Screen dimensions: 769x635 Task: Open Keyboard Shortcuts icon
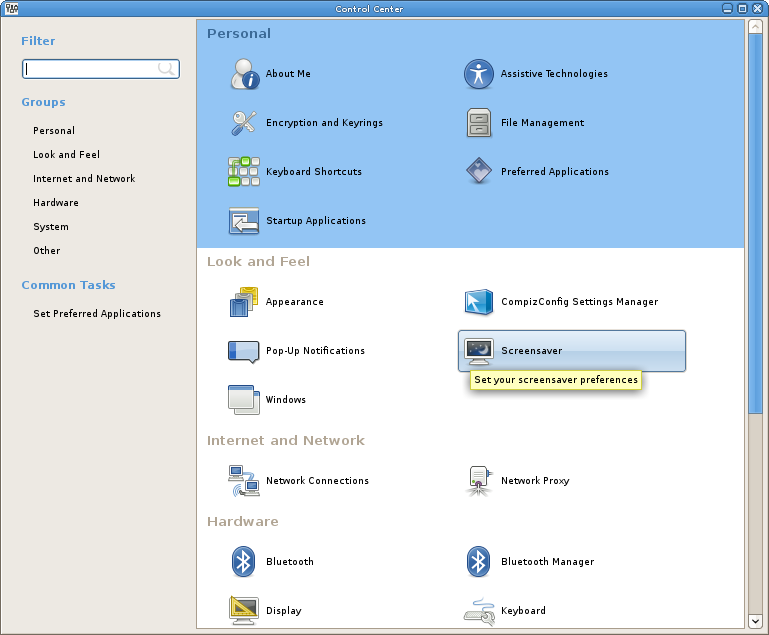point(244,172)
